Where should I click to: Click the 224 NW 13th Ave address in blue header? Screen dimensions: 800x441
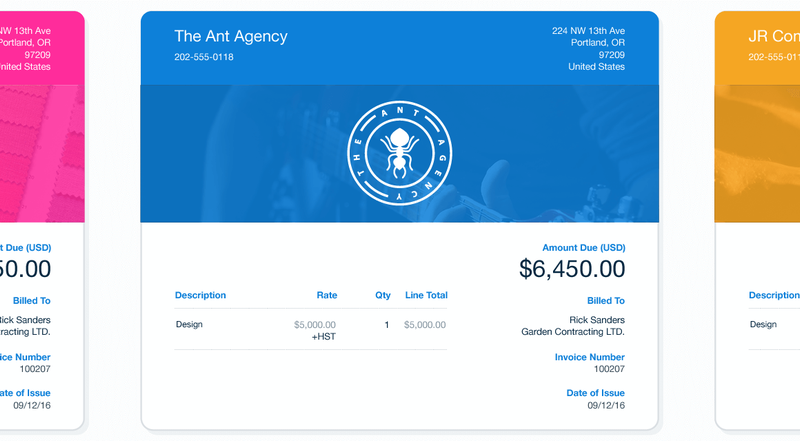[589, 31]
